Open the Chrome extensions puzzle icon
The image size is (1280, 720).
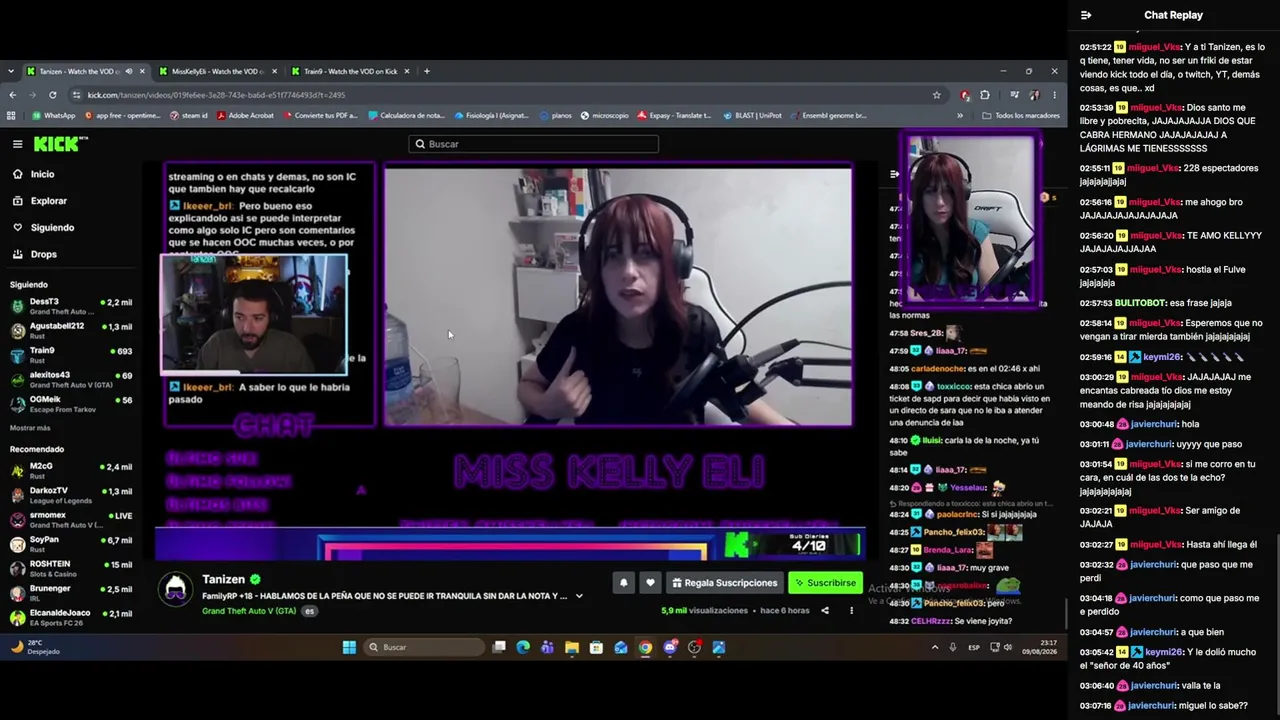click(985, 95)
